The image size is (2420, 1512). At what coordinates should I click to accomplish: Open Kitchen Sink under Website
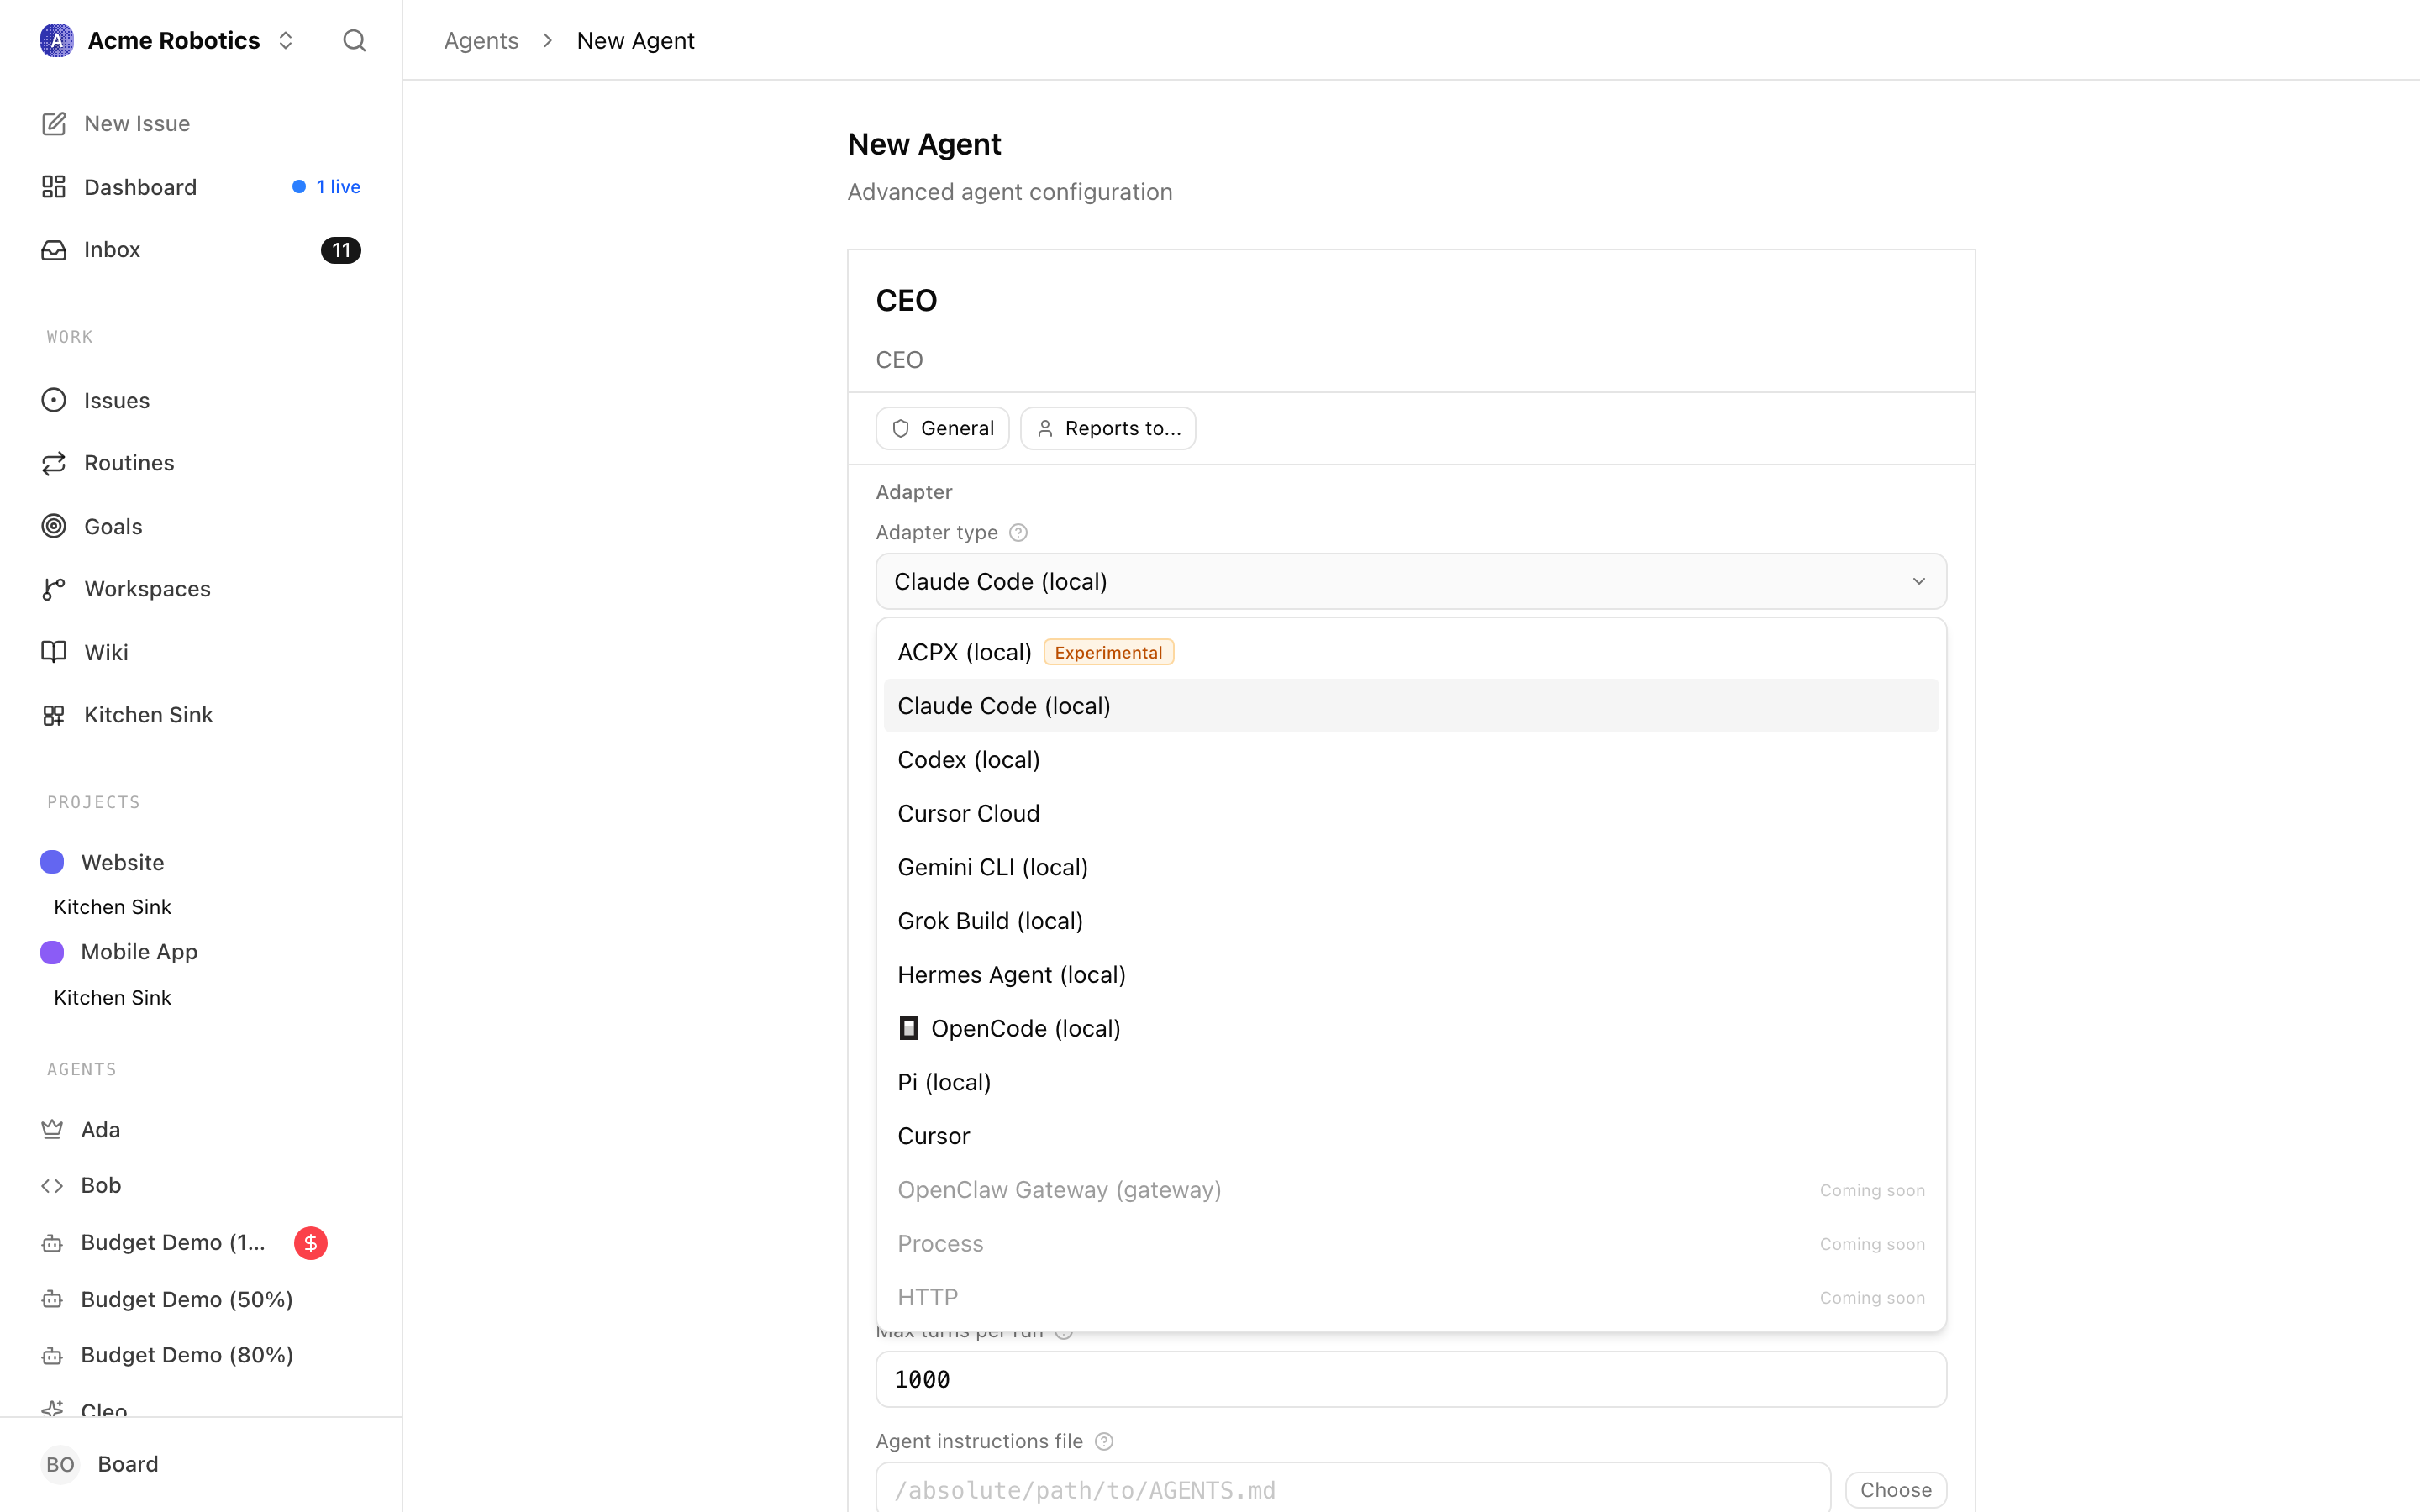click(x=112, y=907)
